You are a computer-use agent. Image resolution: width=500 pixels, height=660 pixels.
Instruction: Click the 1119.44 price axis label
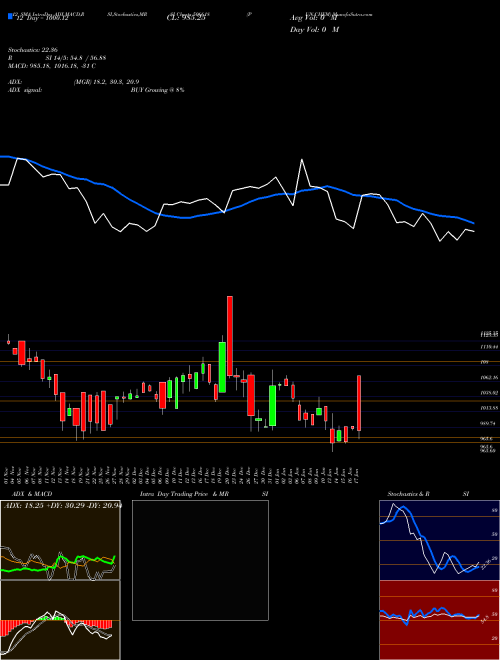pos(489,347)
